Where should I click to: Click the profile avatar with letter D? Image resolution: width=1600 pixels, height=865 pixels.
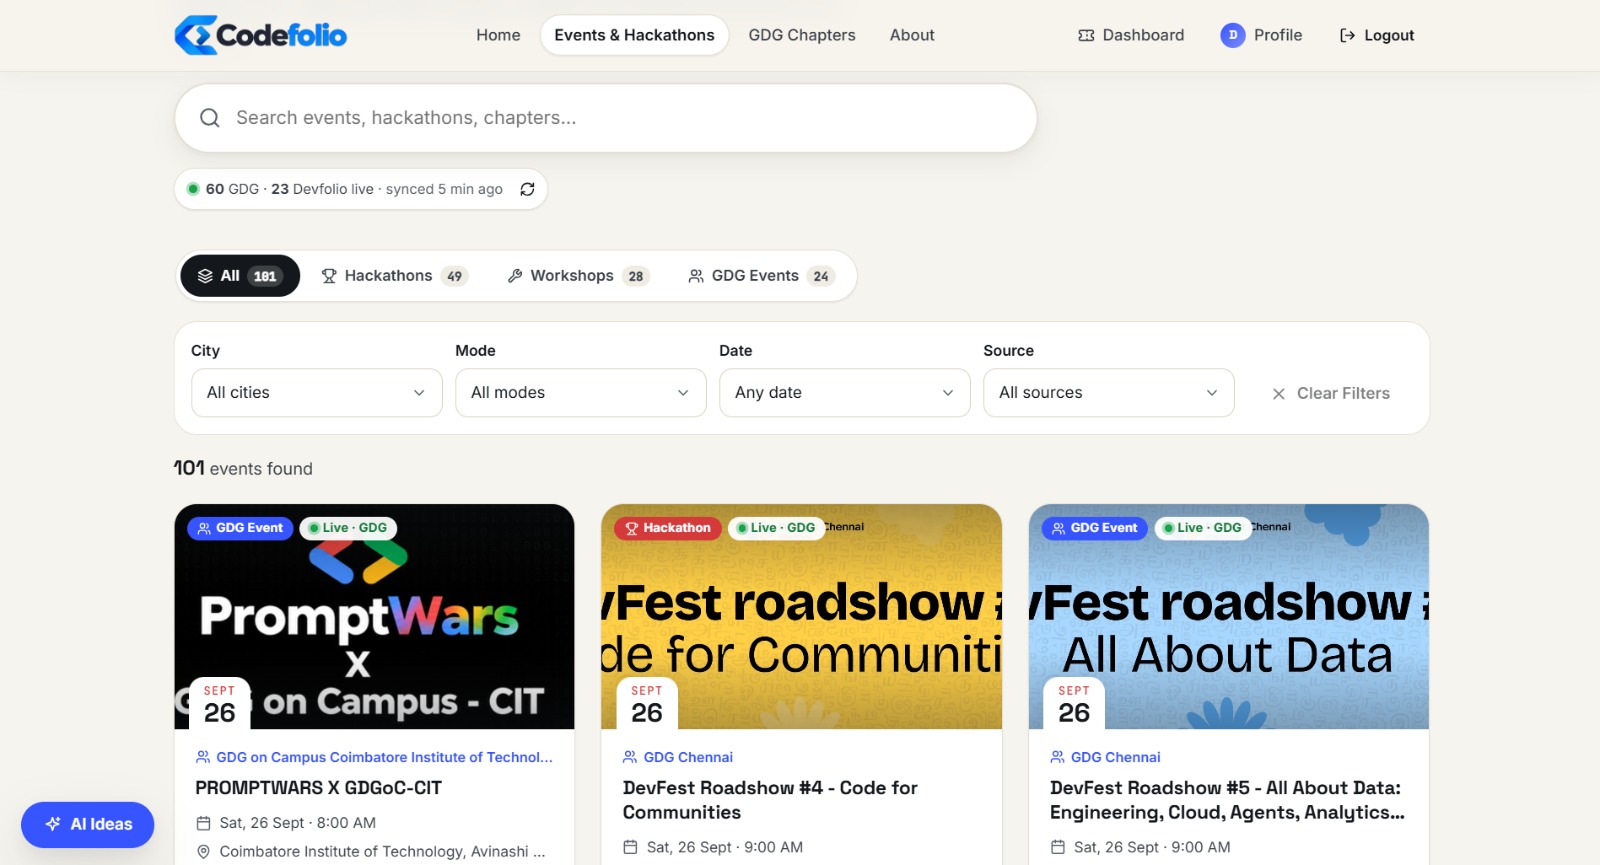1233,35
